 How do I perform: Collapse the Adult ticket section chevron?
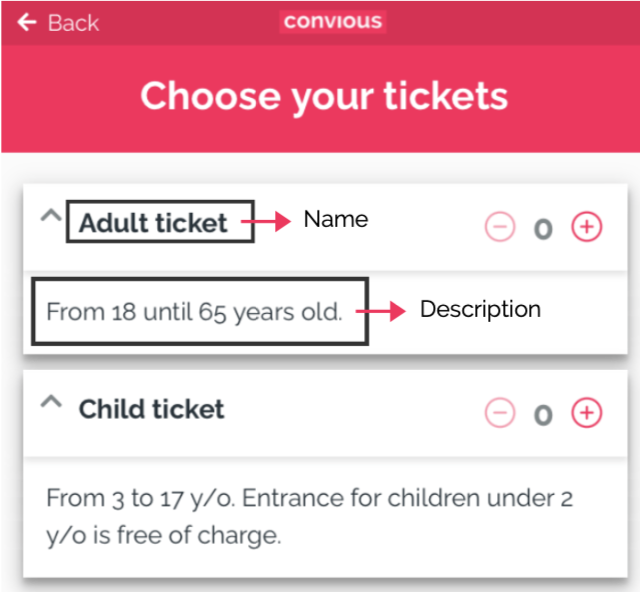[50, 217]
